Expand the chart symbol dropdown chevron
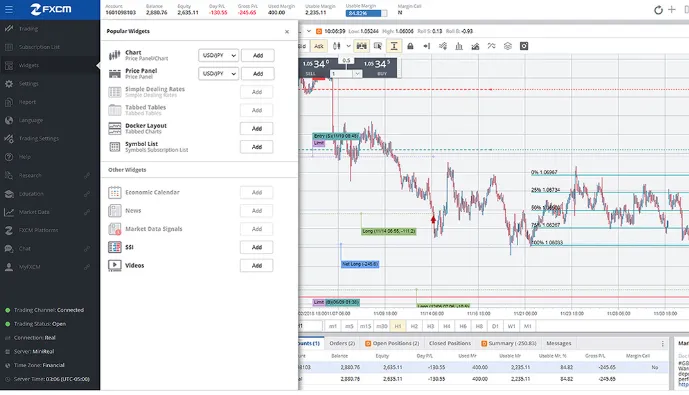 308,31
